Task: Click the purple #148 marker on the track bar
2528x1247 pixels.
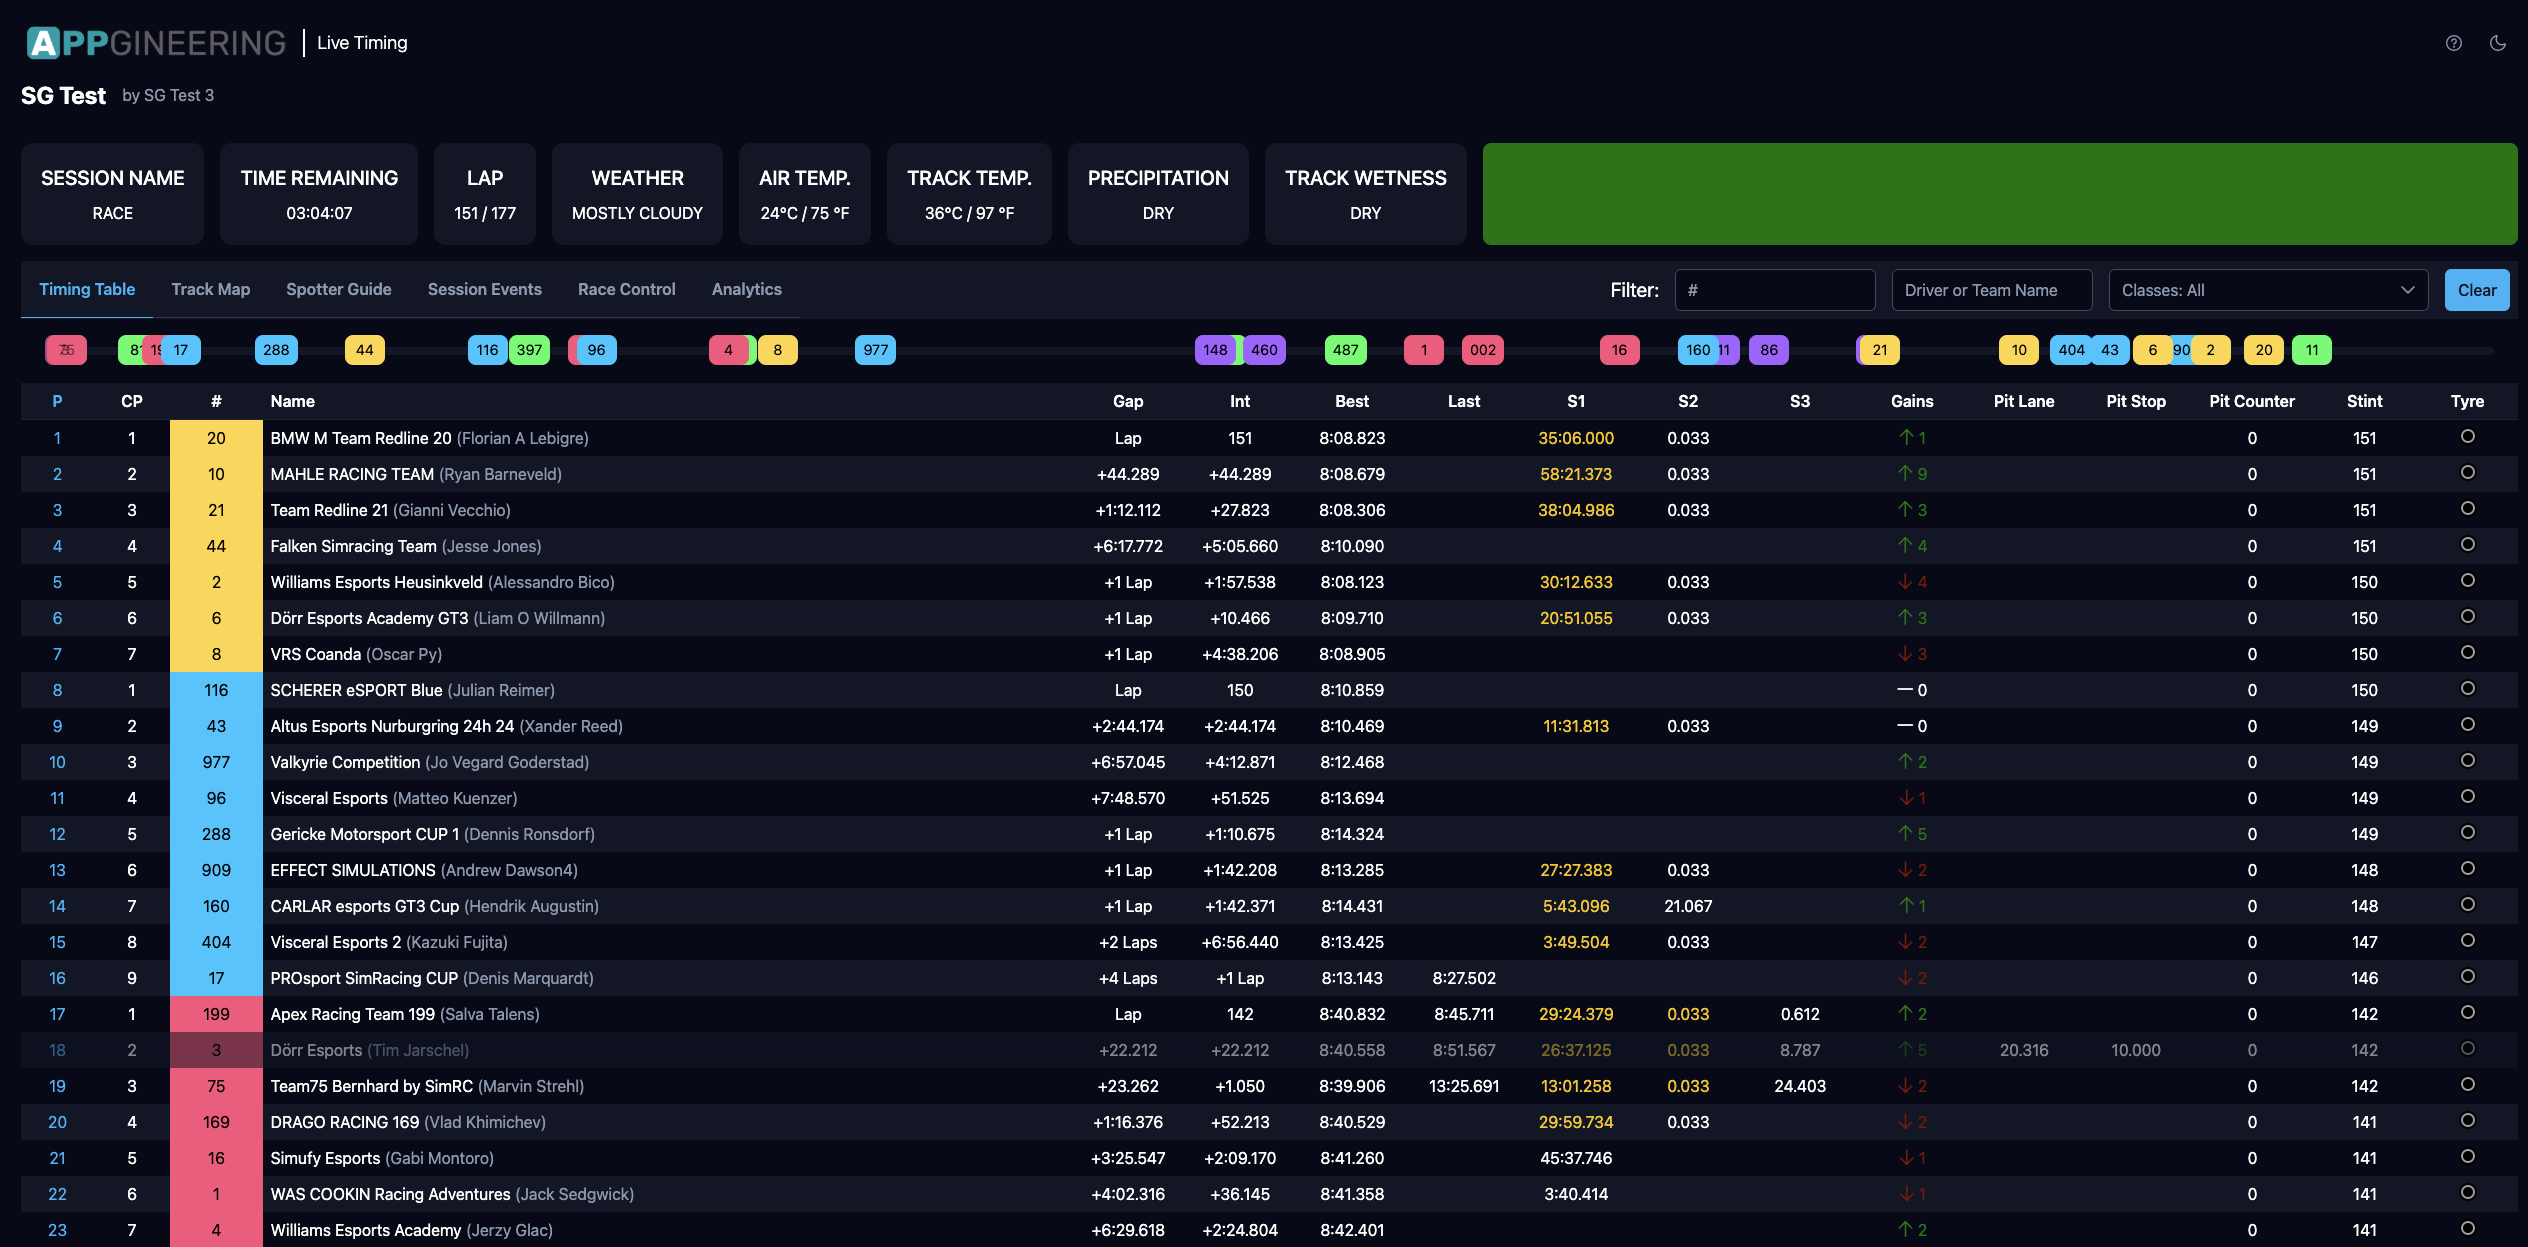Action: pyautogui.click(x=1215, y=350)
